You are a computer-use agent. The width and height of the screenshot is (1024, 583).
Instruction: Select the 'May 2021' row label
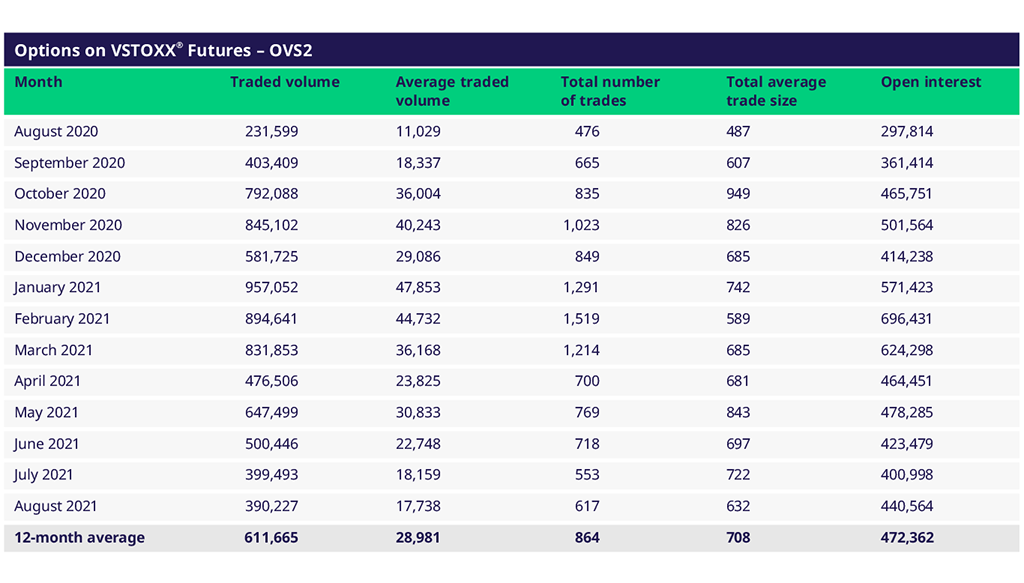(x=46, y=412)
